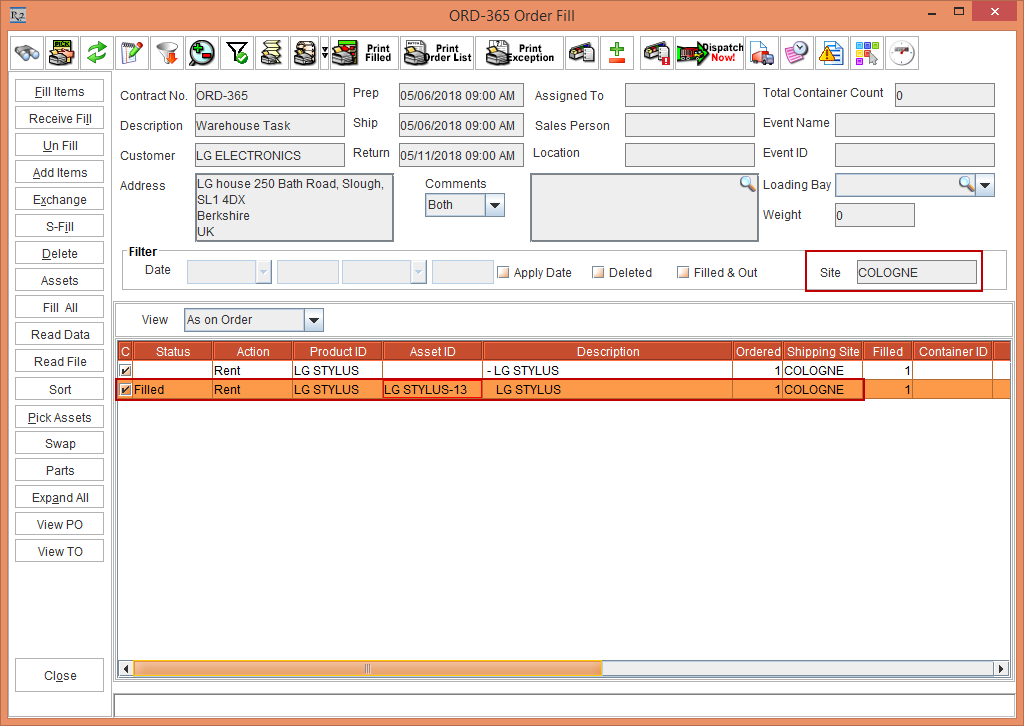Click the green plus red minus icon

tap(617, 53)
